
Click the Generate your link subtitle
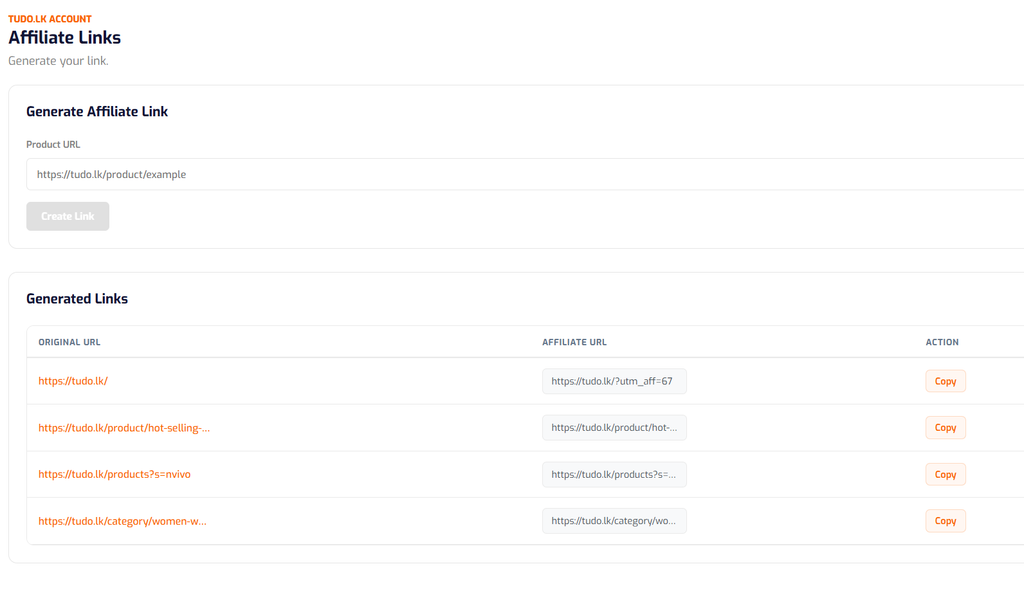point(58,61)
